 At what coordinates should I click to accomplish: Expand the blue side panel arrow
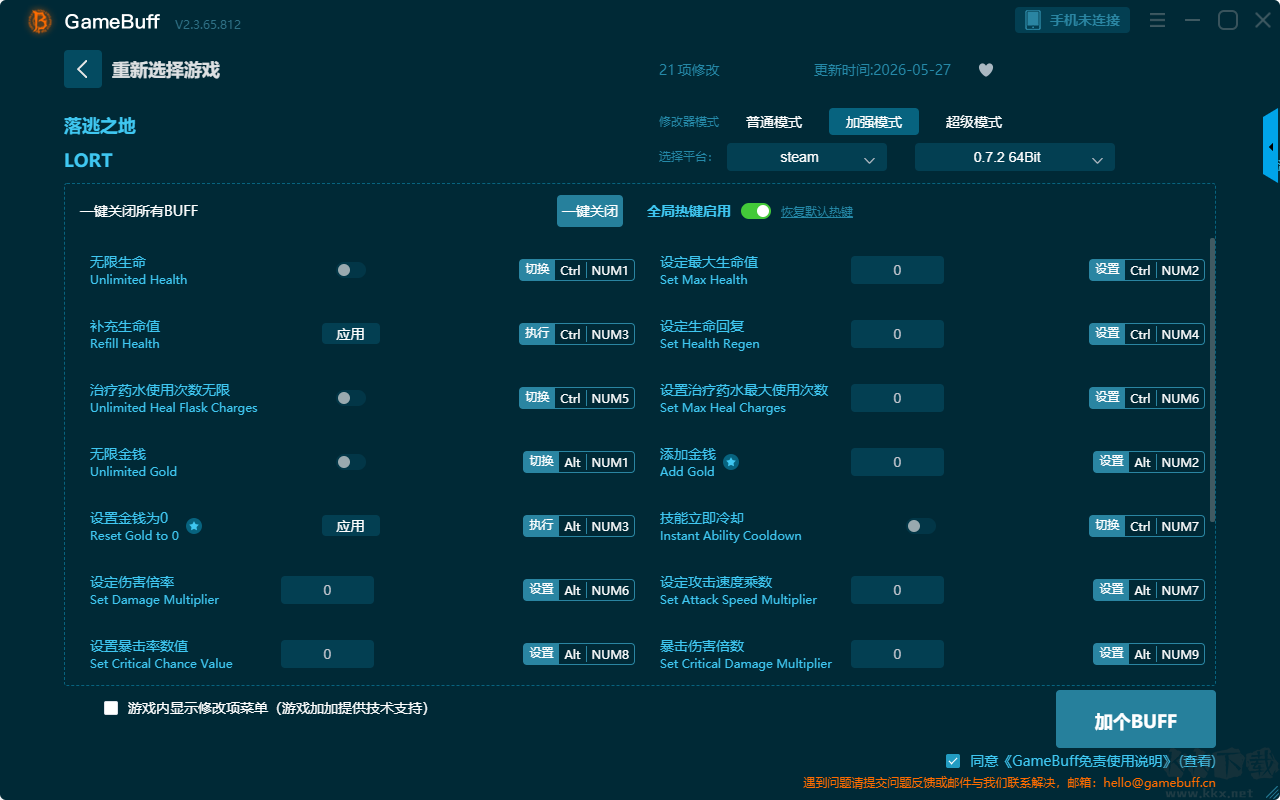pos(1271,146)
